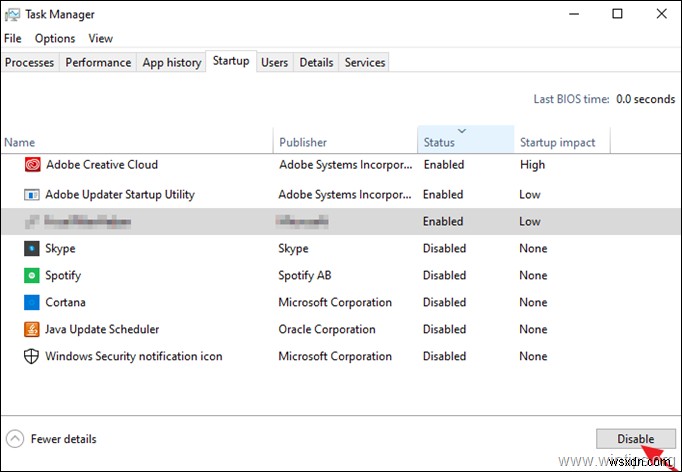Select the highlighted blurred startup row
Image resolution: width=682 pixels, height=472 pixels.
[341, 221]
